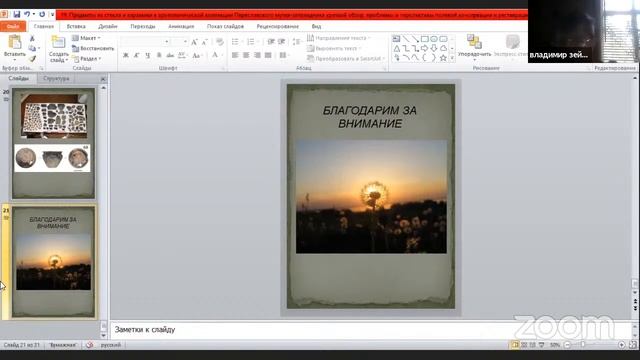Open Направление текста dropdown
Image resolution: width=640 pixels, height=360 pixels.
[338, 38]
